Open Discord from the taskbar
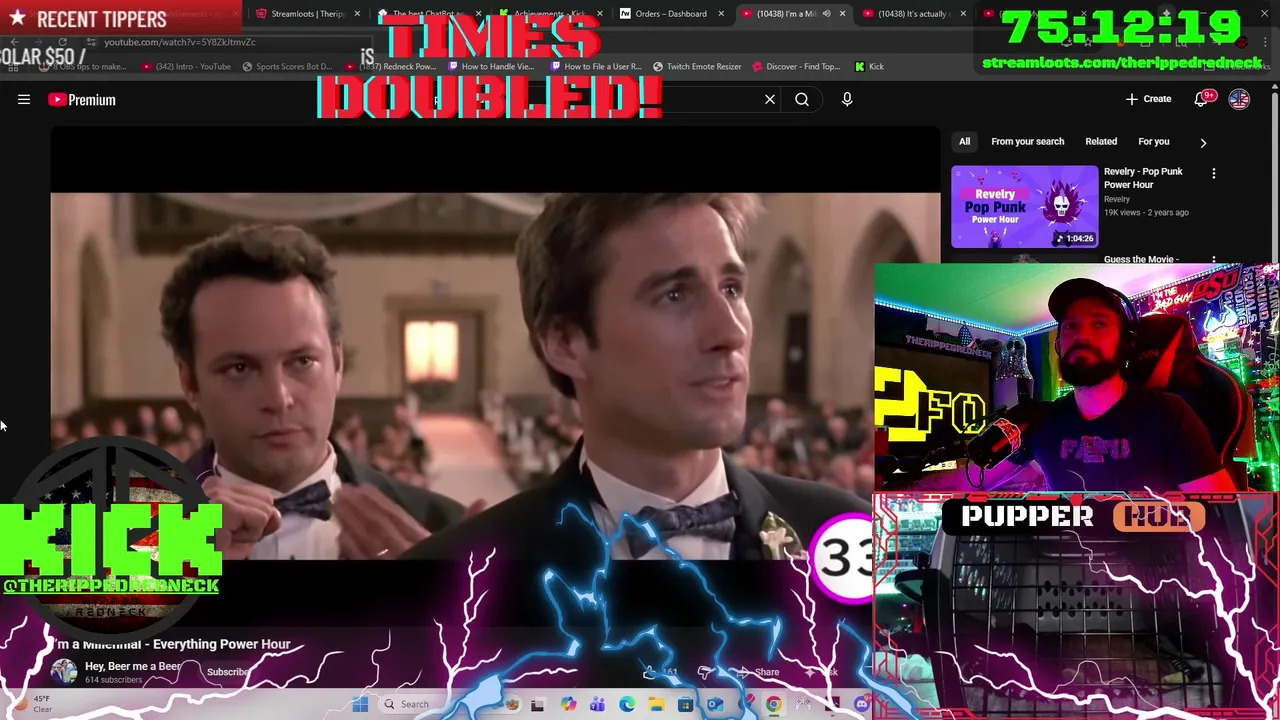1280x720 pixels. click(x=862, y=705)
